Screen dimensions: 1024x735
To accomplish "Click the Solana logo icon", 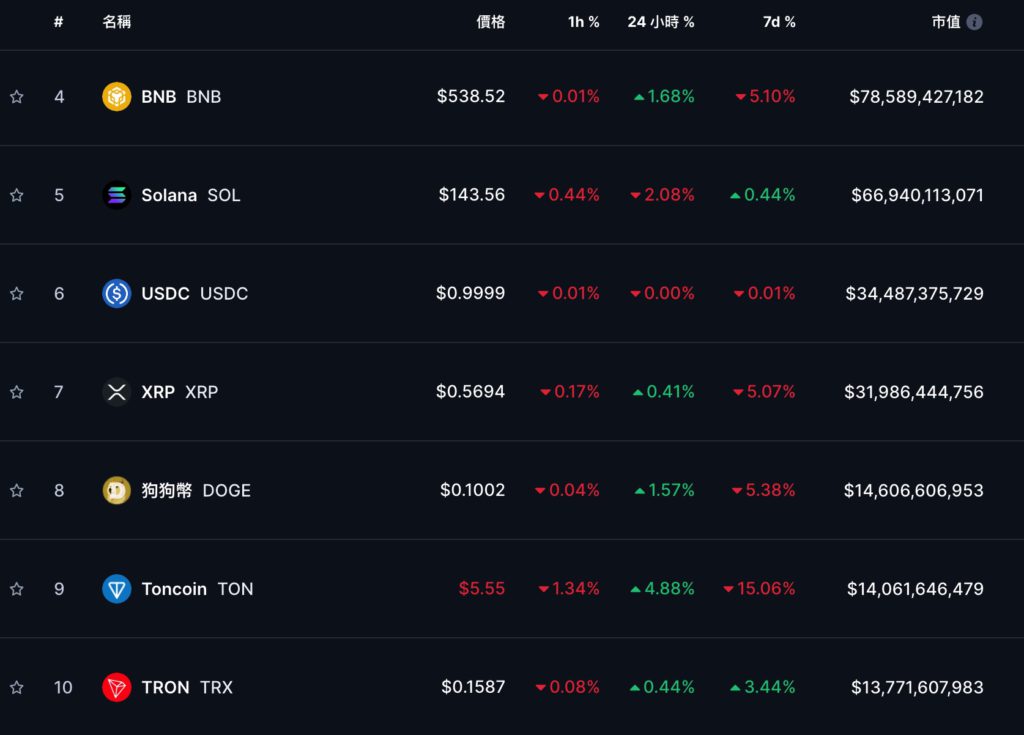I will coord(117,195).
